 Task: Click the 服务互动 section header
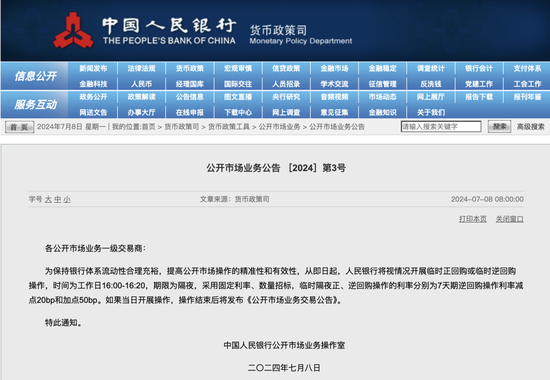[35, 104]
